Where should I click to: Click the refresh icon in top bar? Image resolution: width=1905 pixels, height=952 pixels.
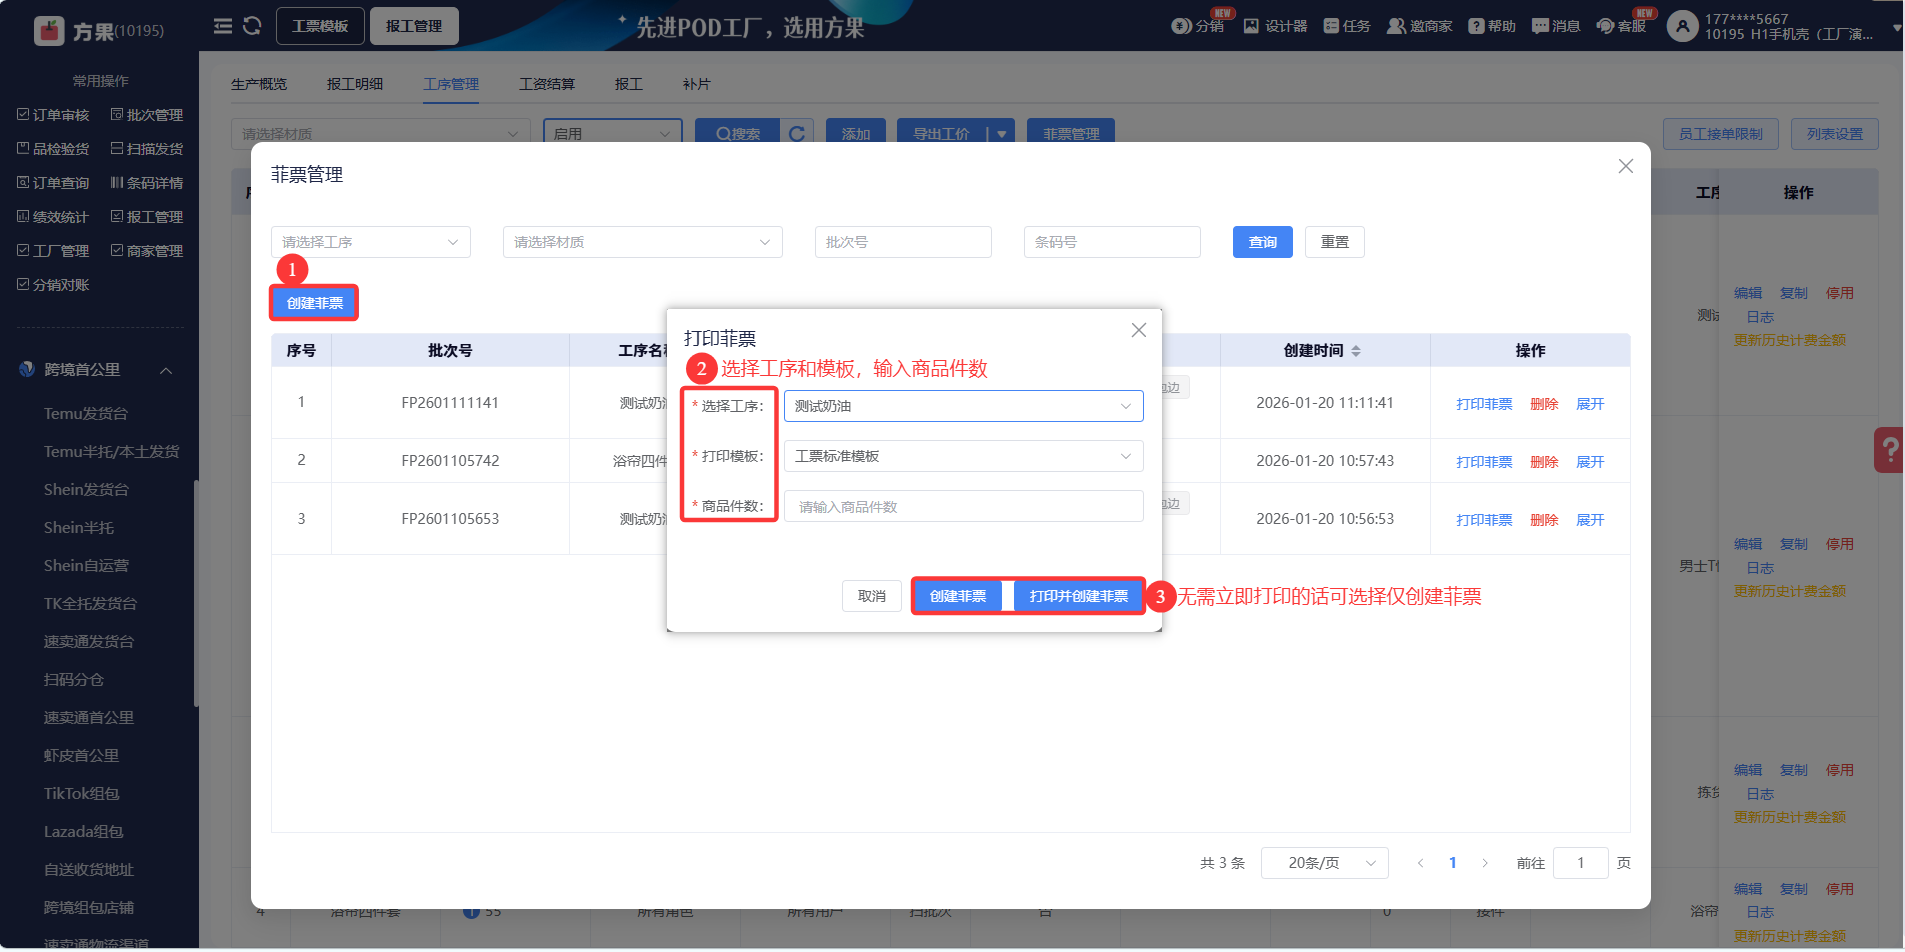pyautogui.click(x=252, y=26)
